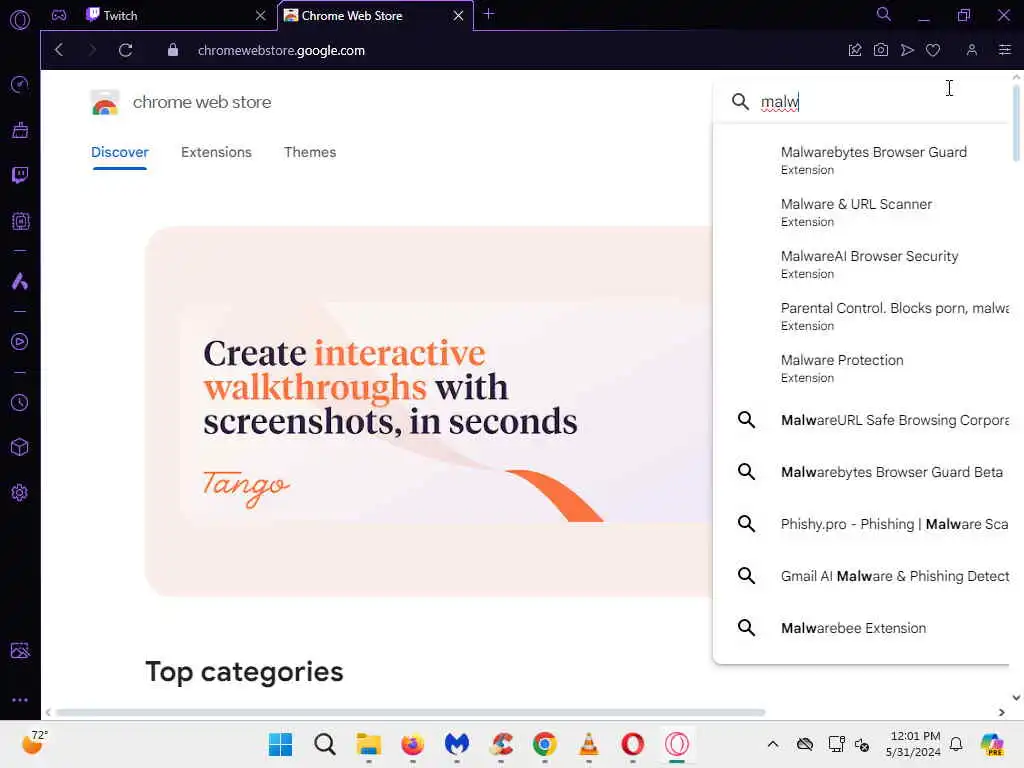Image resolution: width=1024 pixels, height=768 pixels.
Task: Search for Gmail AI Malware & Phishing Detector
Action: click(x=862, y=576)
